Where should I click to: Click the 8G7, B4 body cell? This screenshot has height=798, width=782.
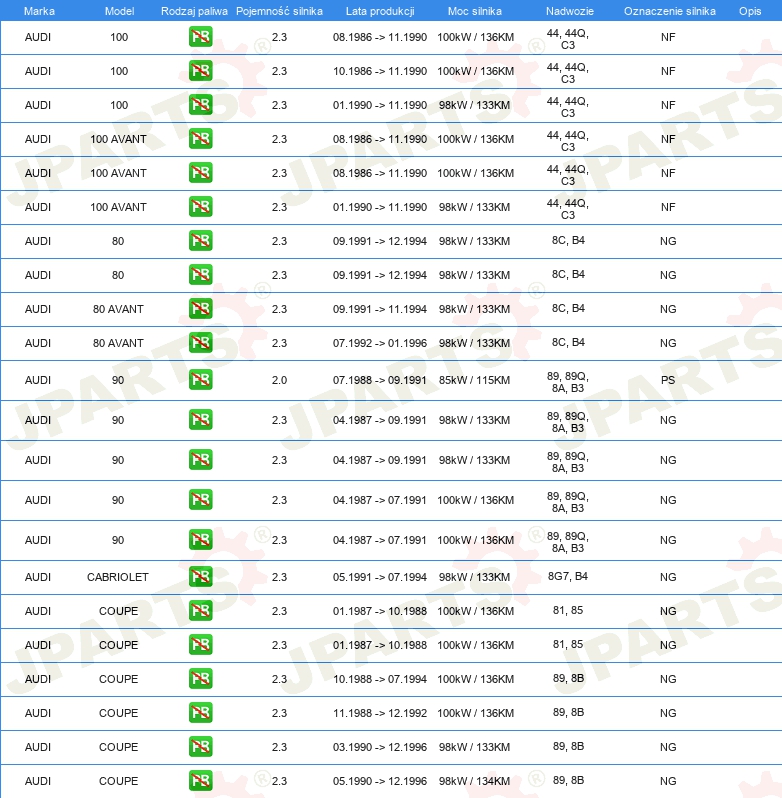pyautogui.click(x=568, y=576)
